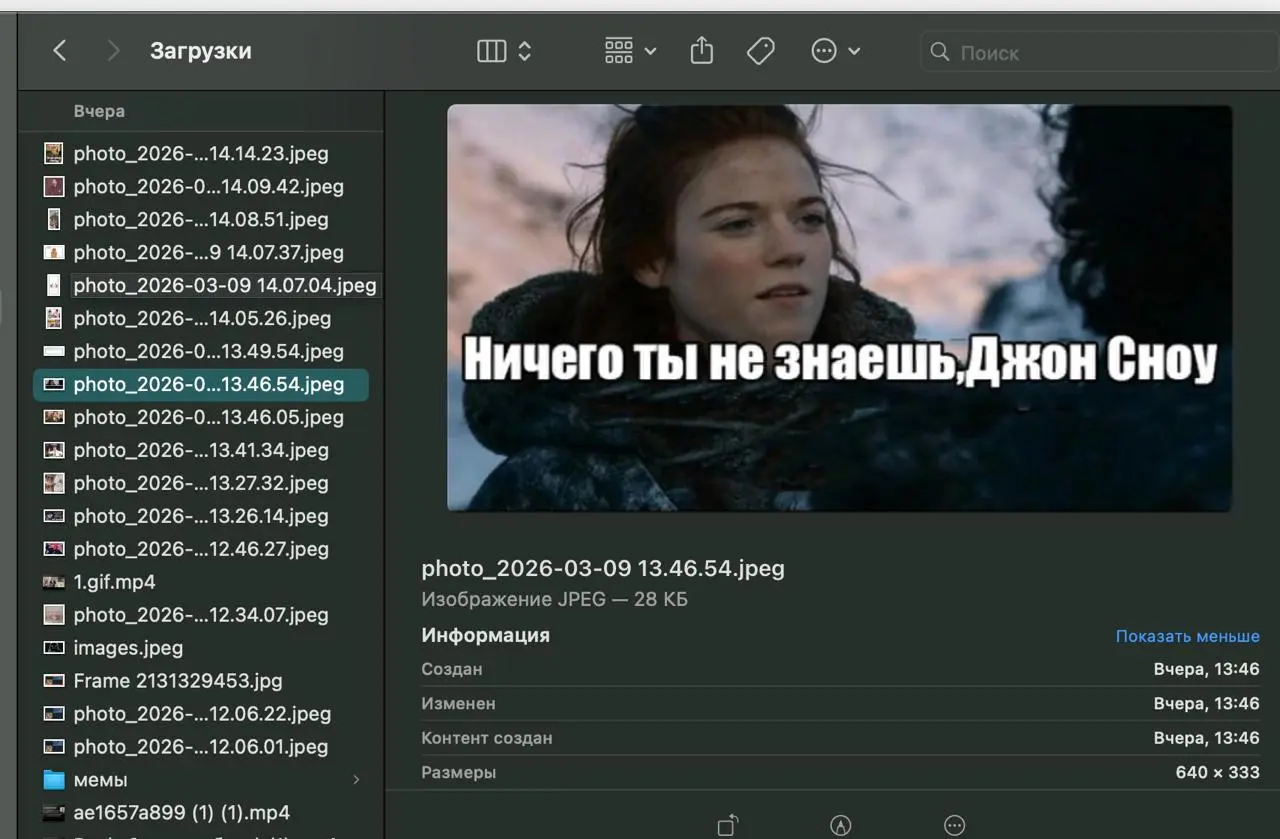Open the Tags toolbar icon
This screenshot has height=839, width=1280.
pyautogui.click(x=761, y=51)
